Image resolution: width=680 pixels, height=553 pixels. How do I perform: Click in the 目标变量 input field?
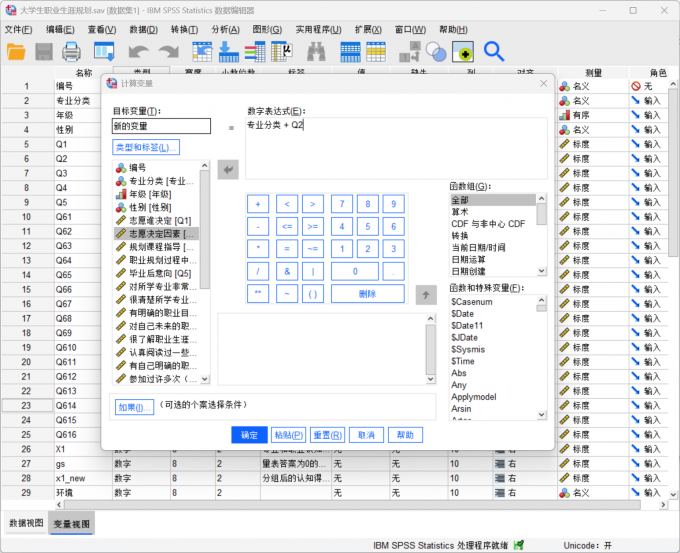point(161,126)
